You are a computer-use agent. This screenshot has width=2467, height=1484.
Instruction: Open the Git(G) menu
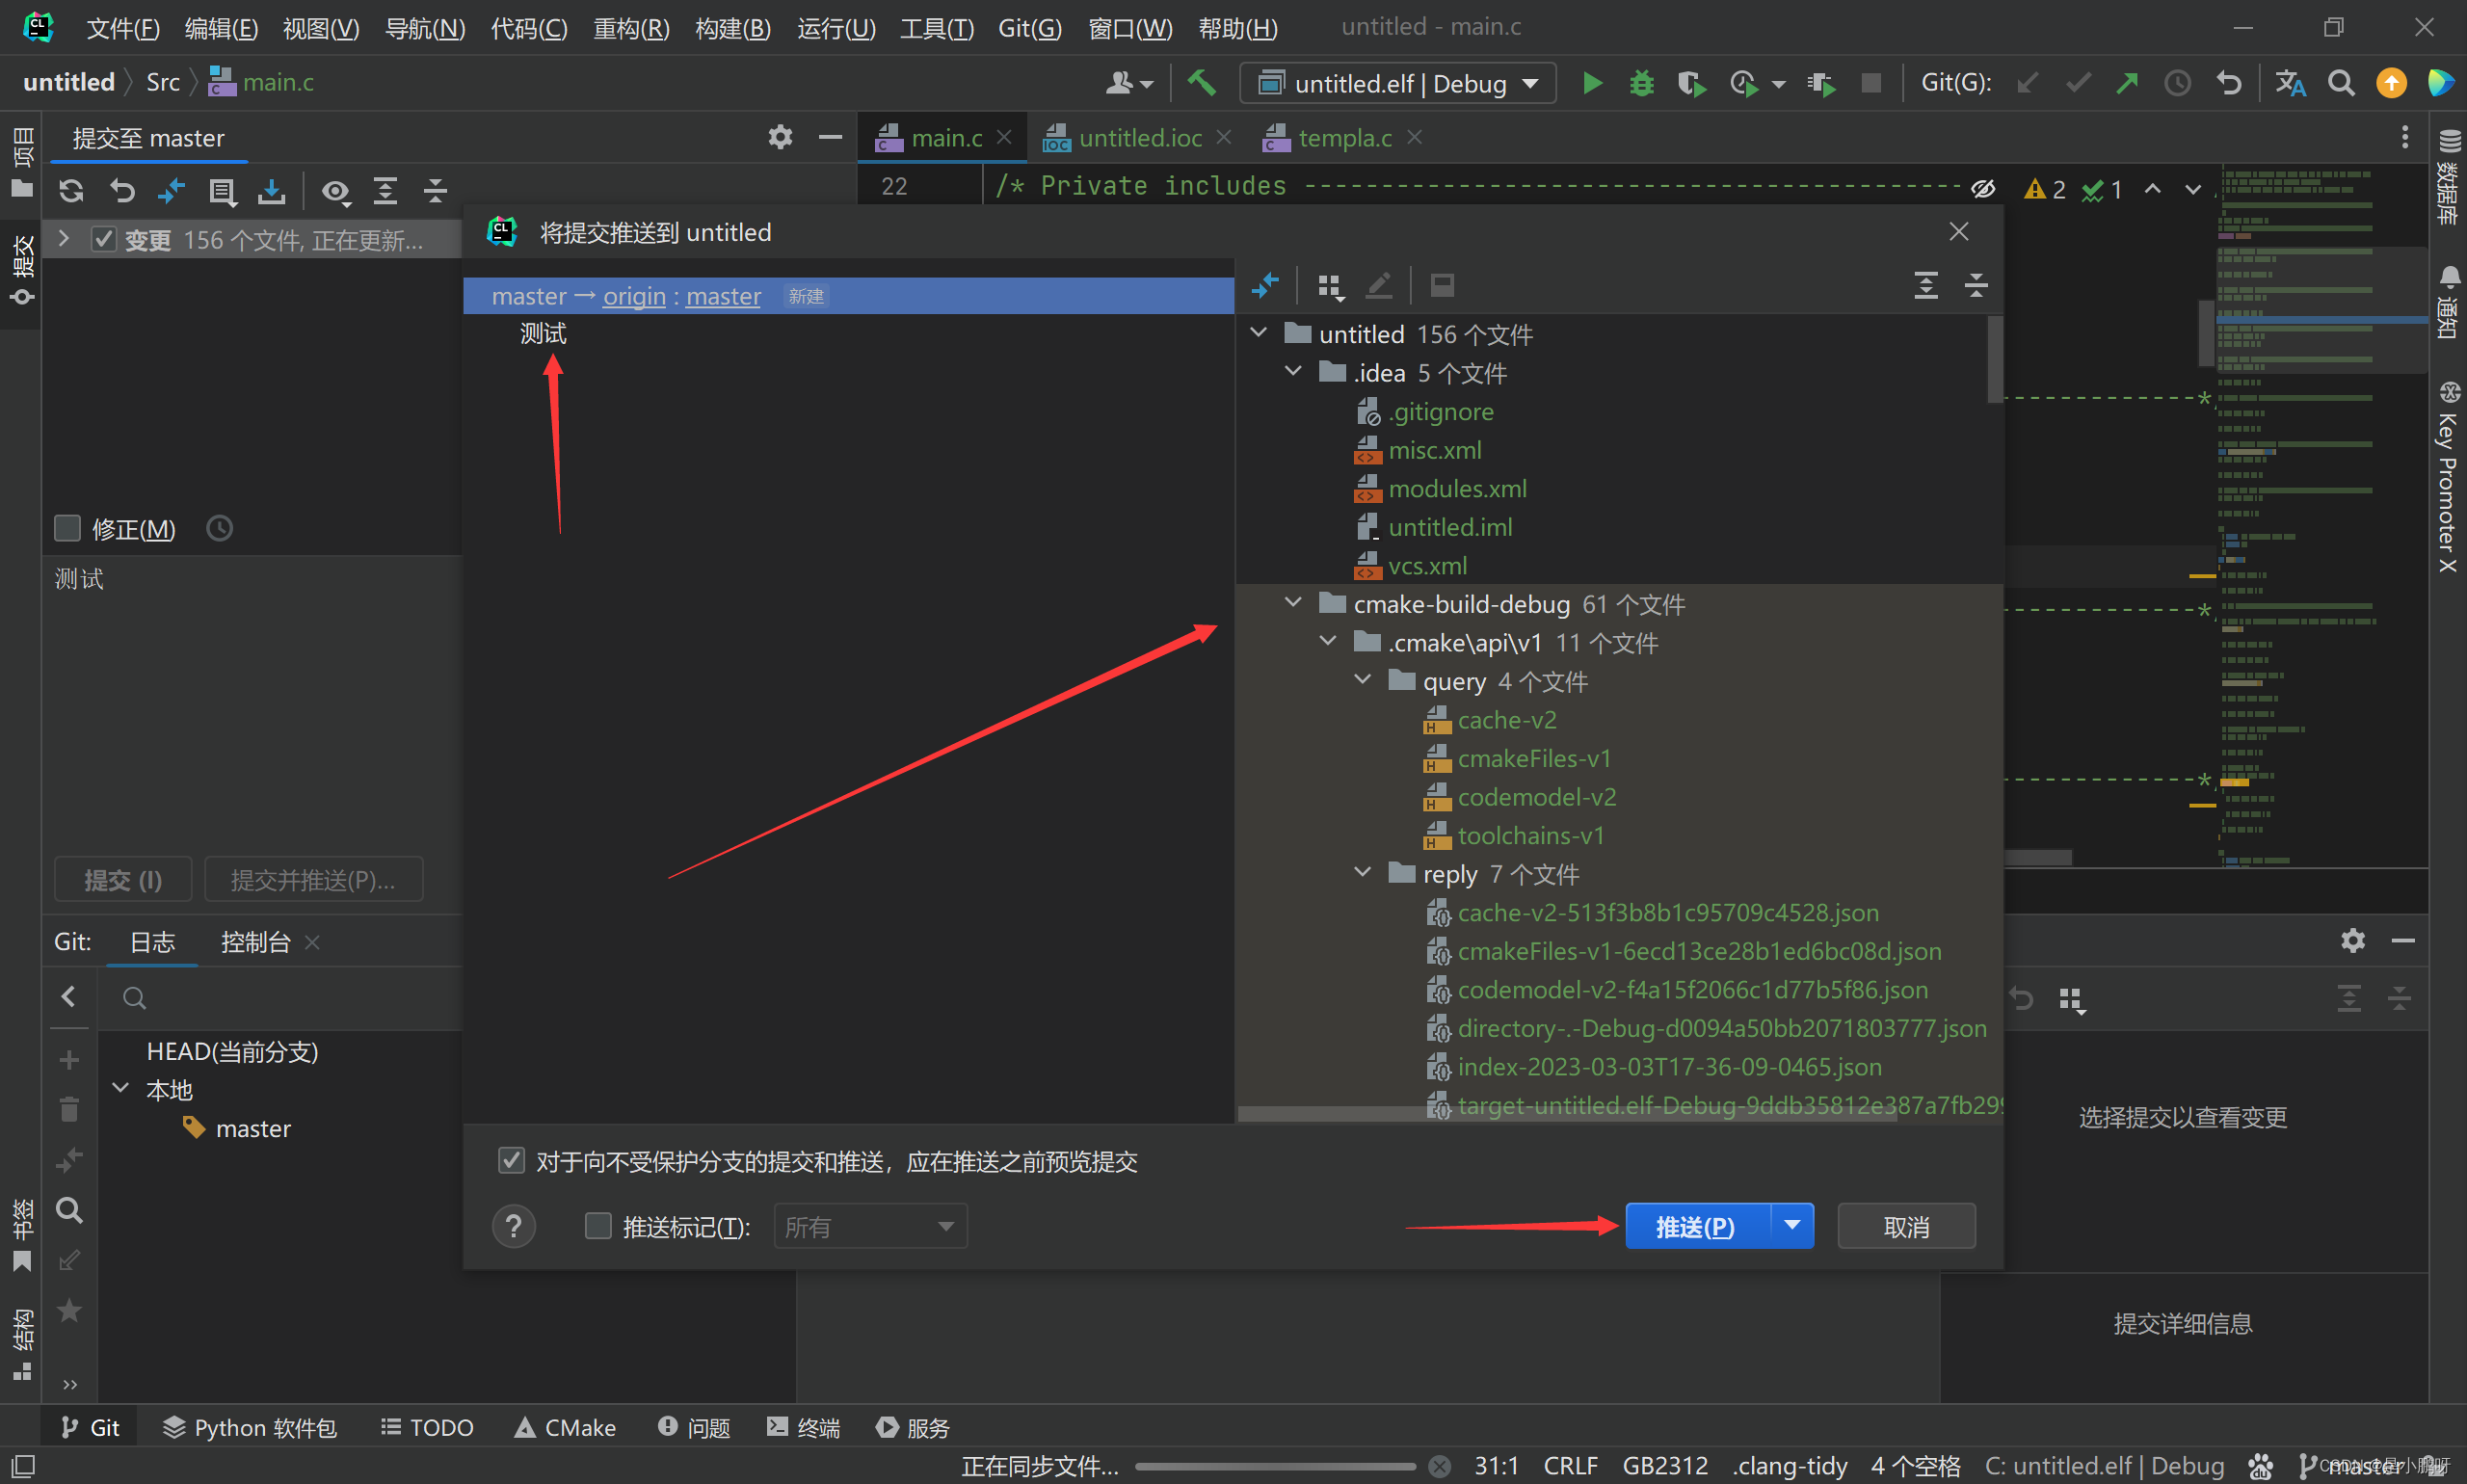[x=1029, y=28]
